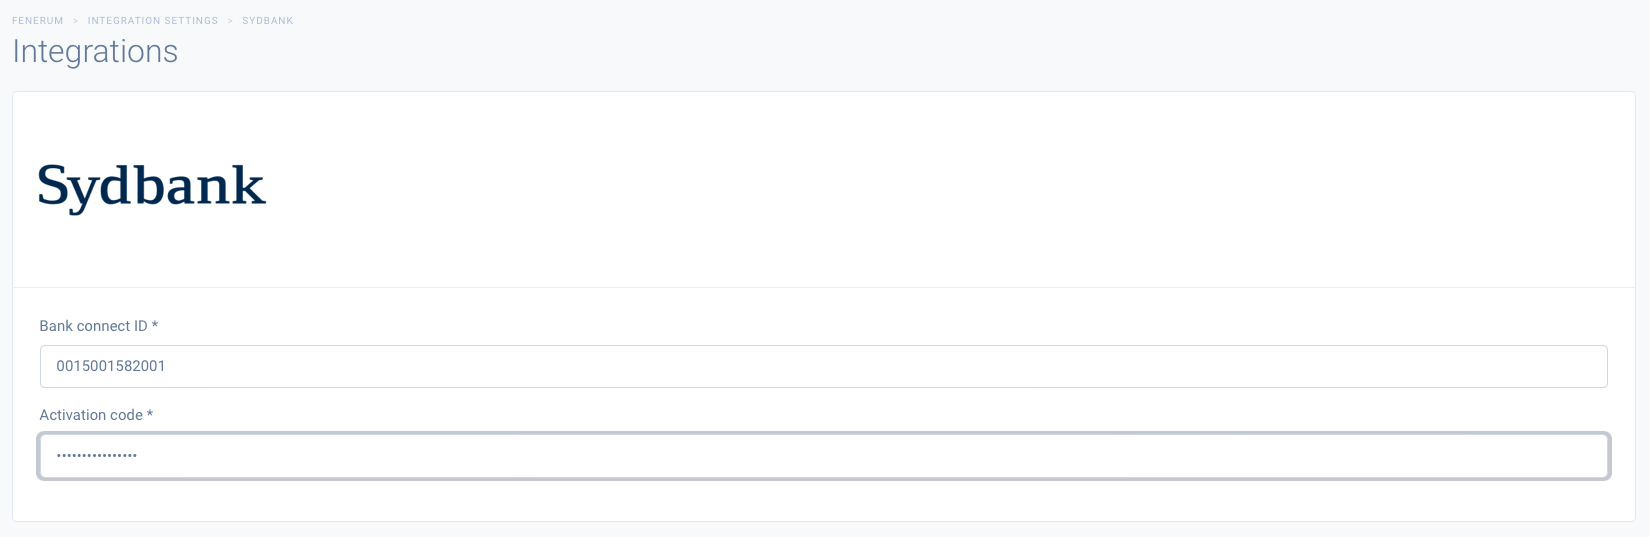Image resolution: width=1650 pixels, height=537 pixels.
Task: Place cursor in the masked activation code dots
Action: 97,456
